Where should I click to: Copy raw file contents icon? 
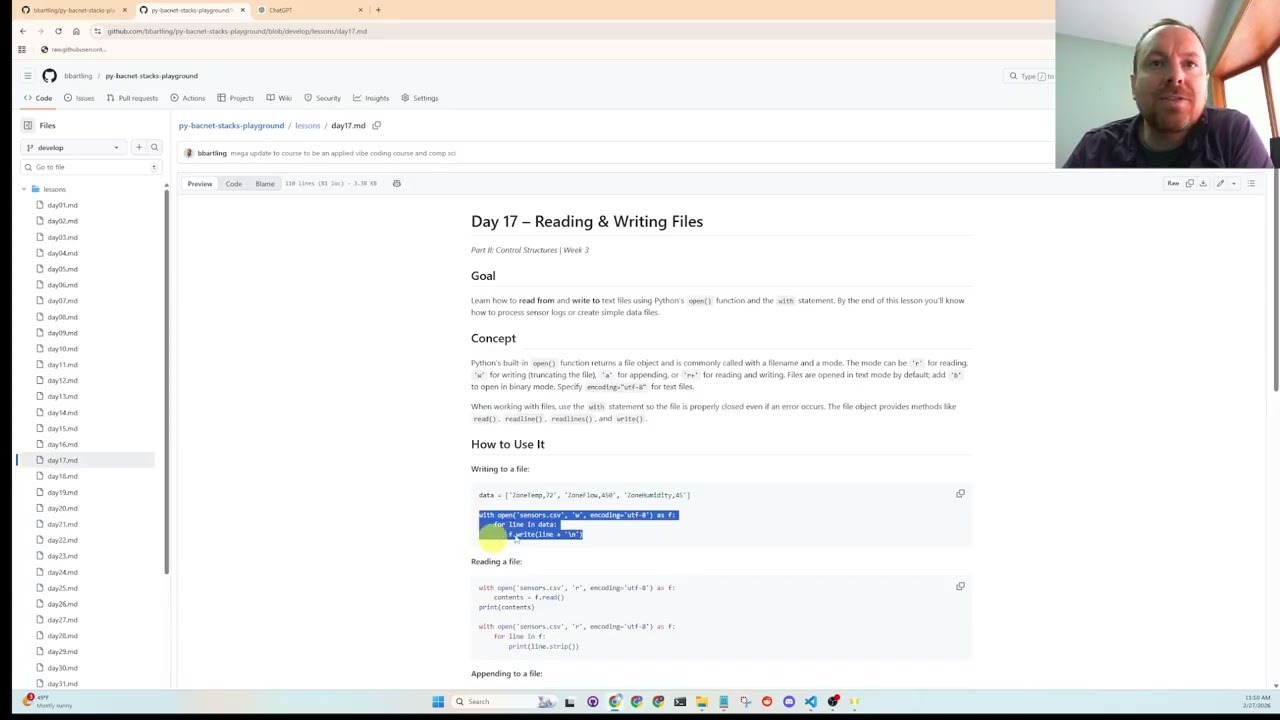coord(1189,183)
